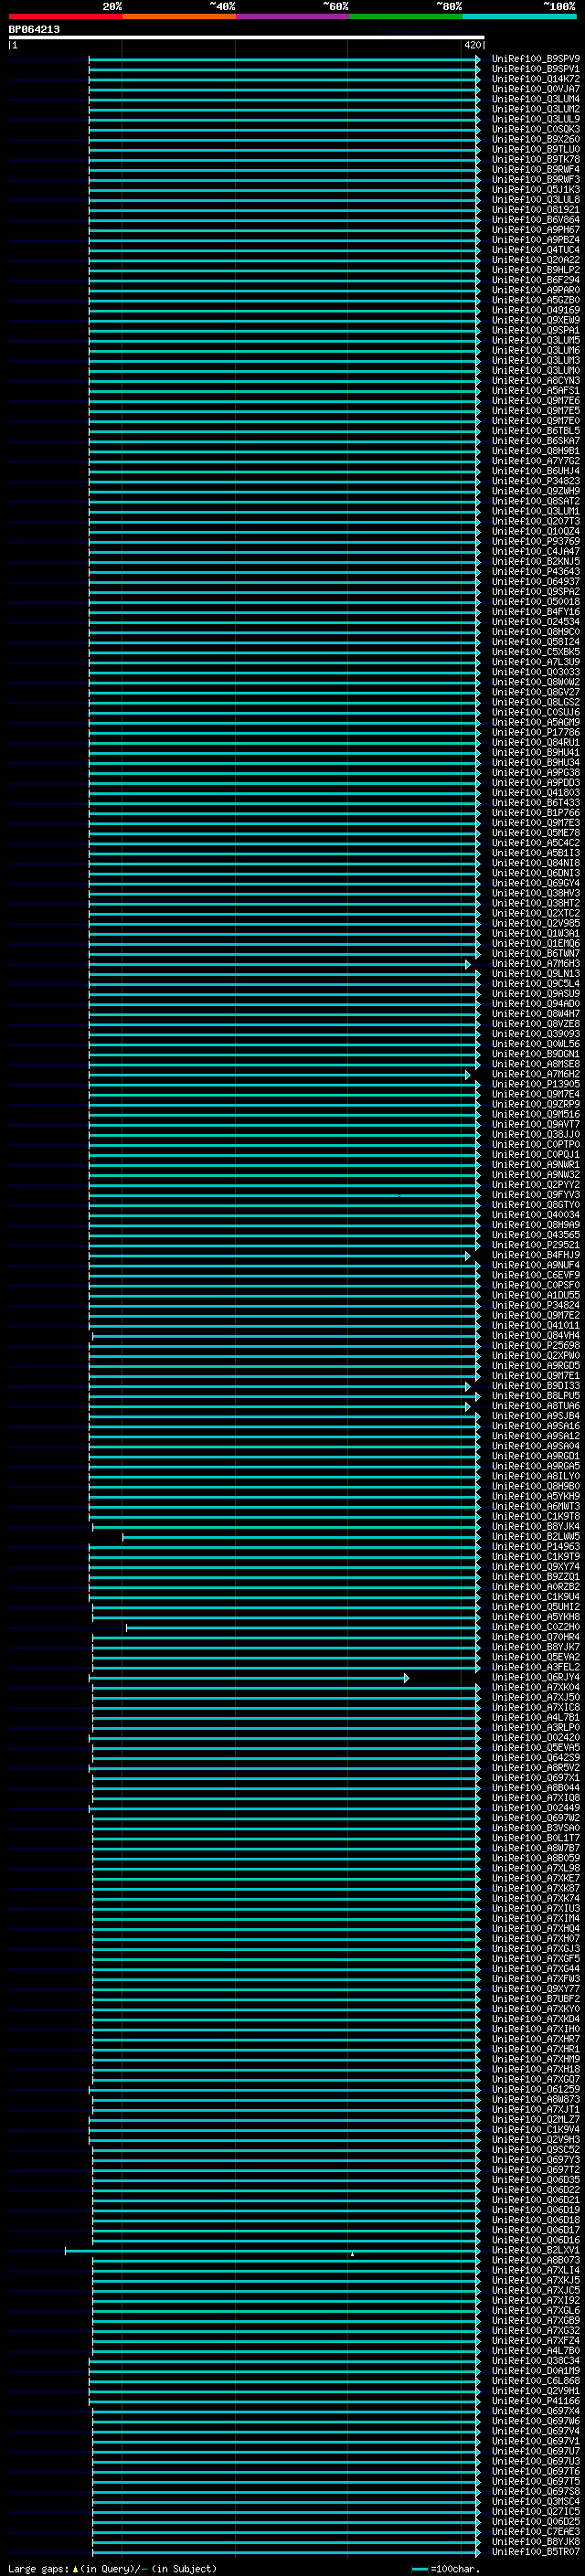Click label UniRef100_Q8W4H7
This screenshot has width=585, height=2576.
coord(535,1014)
